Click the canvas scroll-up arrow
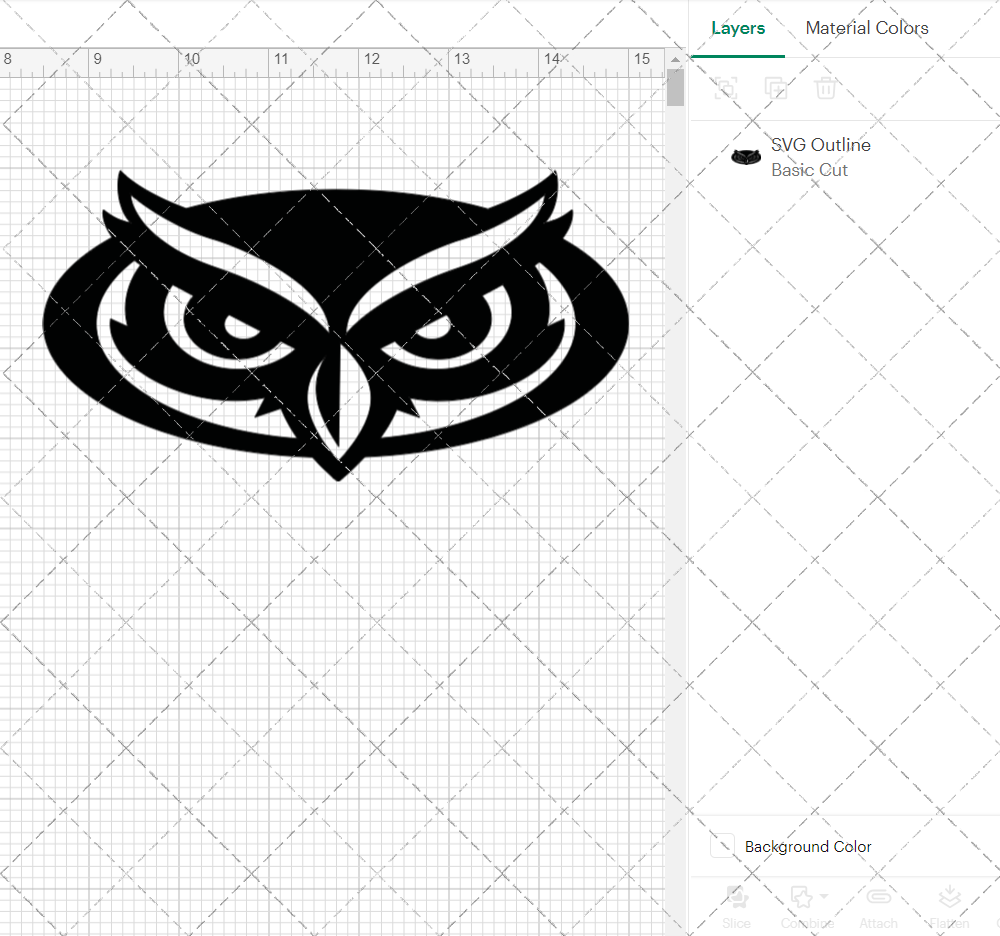Viewport: 1000px width, 936px height. [675, 59]
